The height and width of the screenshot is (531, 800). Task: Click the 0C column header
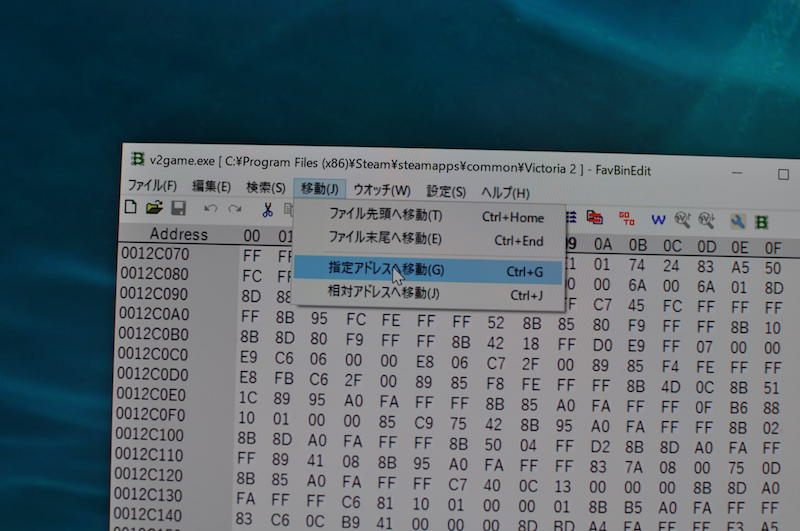[672, 246]
